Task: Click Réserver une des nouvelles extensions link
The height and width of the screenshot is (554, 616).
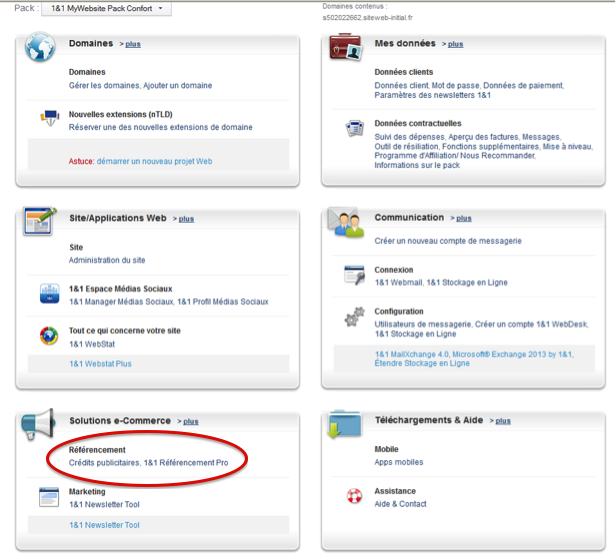Action: (x=161, y=127)
